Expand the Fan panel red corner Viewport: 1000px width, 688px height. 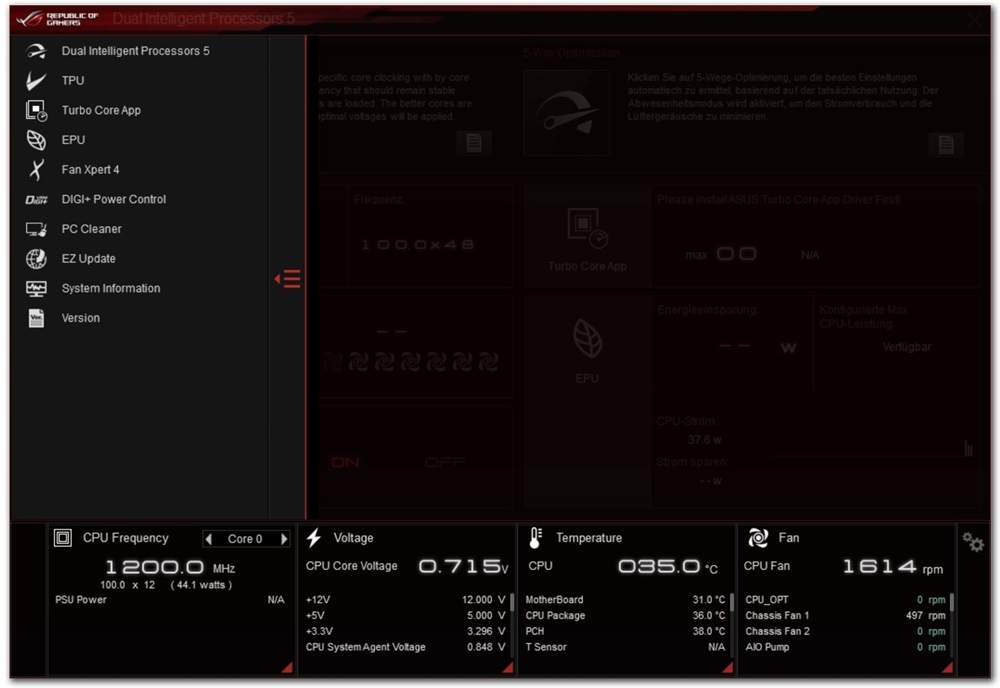[x=948, y=667]
